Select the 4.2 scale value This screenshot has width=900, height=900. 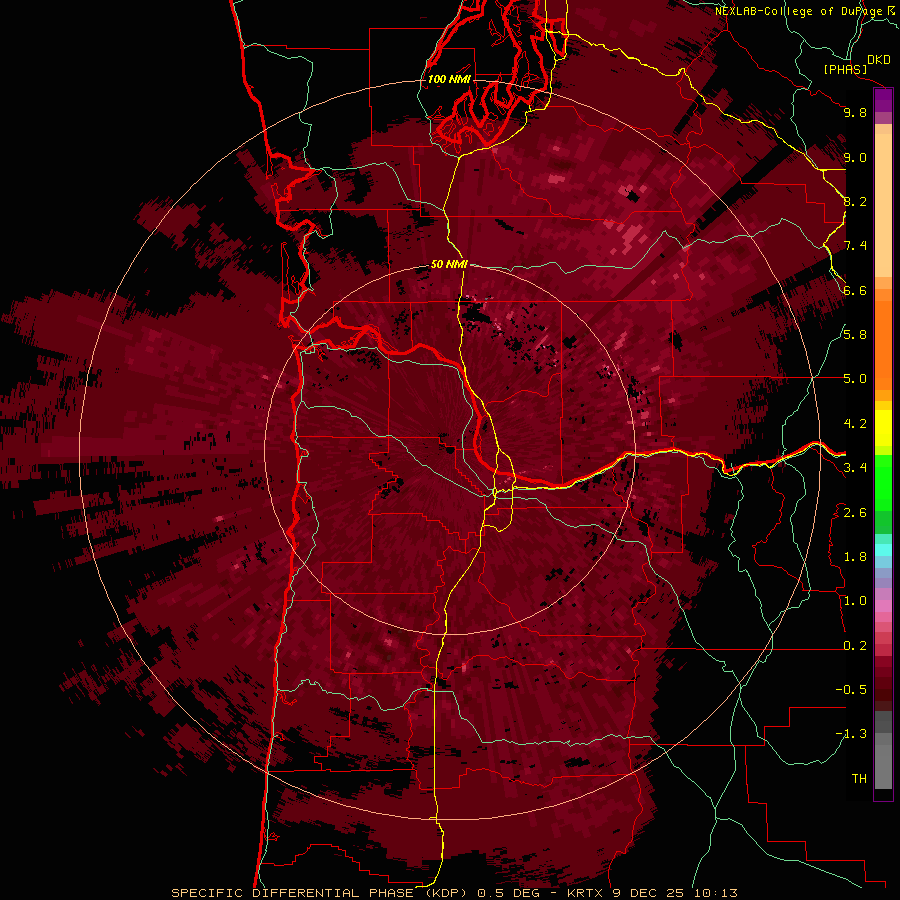(x=855, y=424)
